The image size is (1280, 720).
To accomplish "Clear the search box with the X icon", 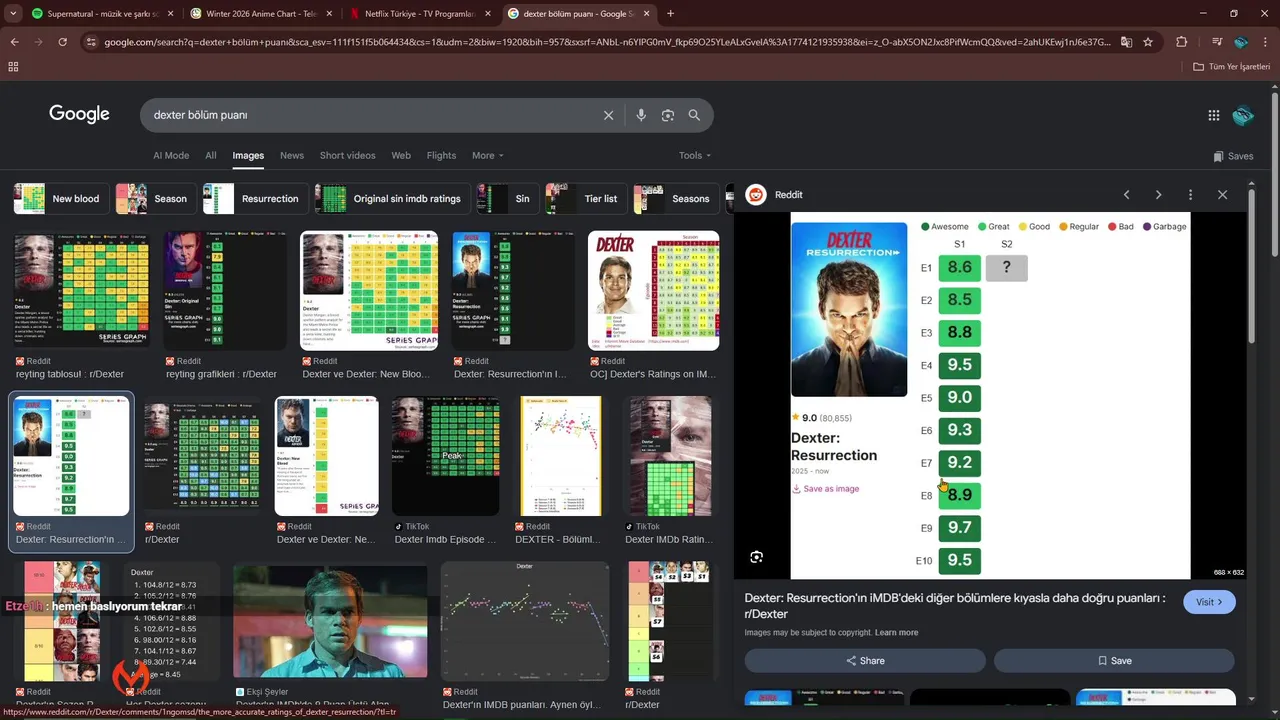I will 608,115.
